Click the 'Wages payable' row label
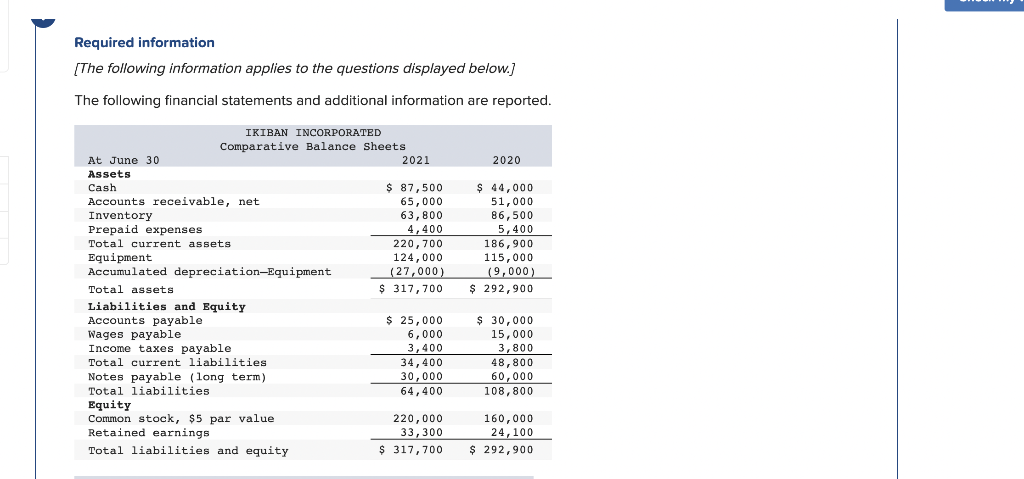Image resolution: width=1024 pixels, height=479 pixels. click(x=135, y=335)
